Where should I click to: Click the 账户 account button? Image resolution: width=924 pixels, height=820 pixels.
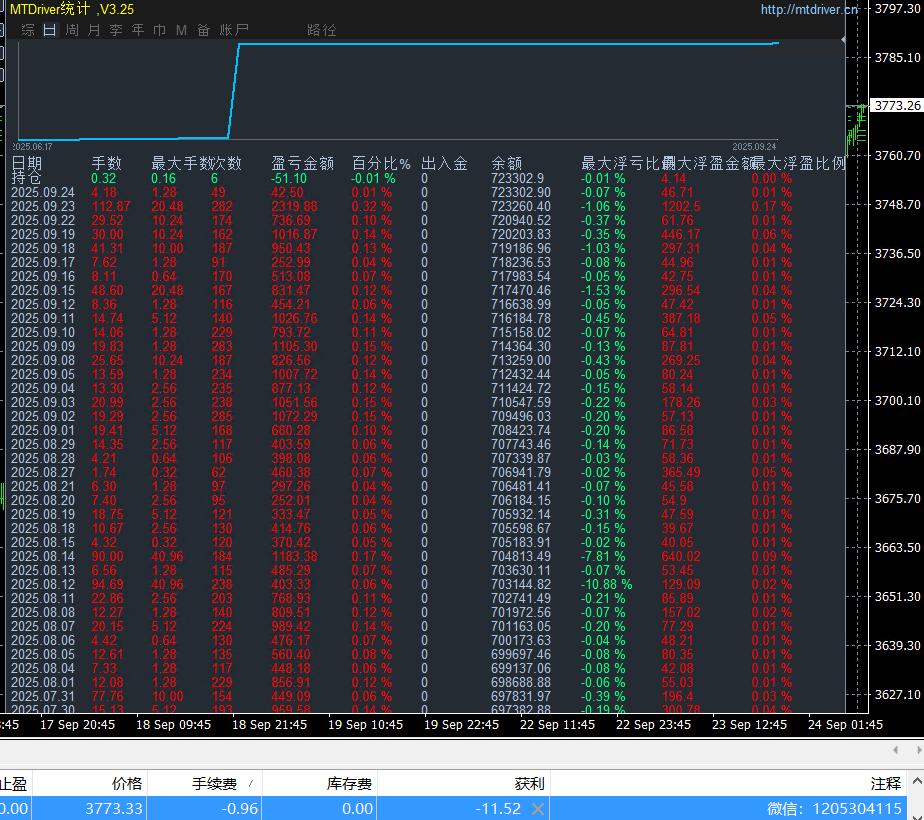click(x=234, y=30)
